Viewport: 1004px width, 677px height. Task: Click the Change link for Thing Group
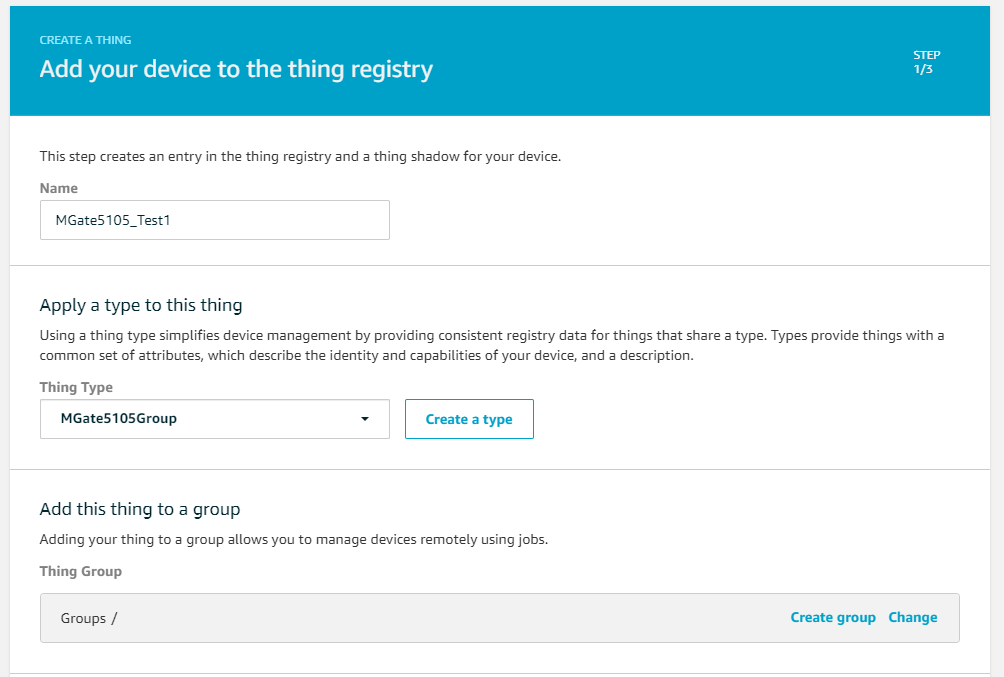click(x=912, y=617)
